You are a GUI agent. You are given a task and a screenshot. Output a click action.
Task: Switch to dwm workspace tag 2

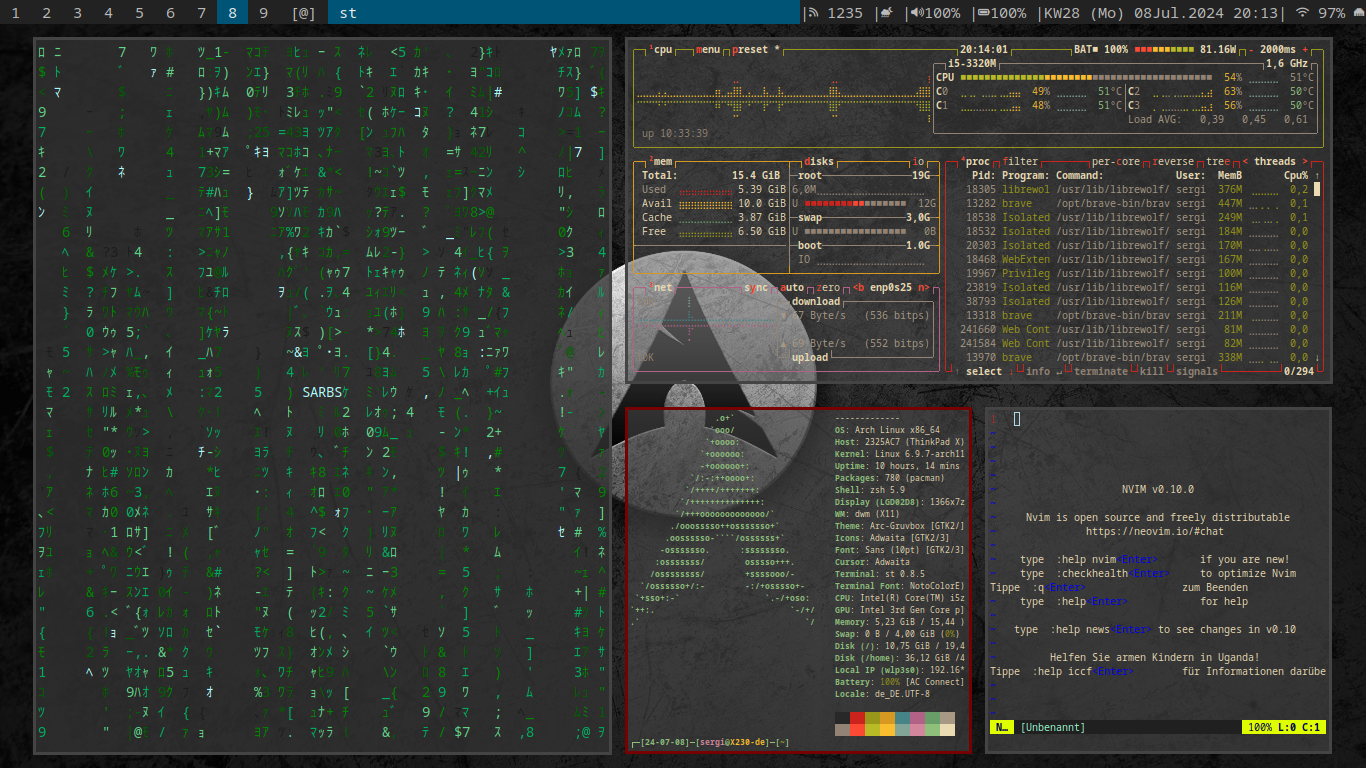pos(47,13)
